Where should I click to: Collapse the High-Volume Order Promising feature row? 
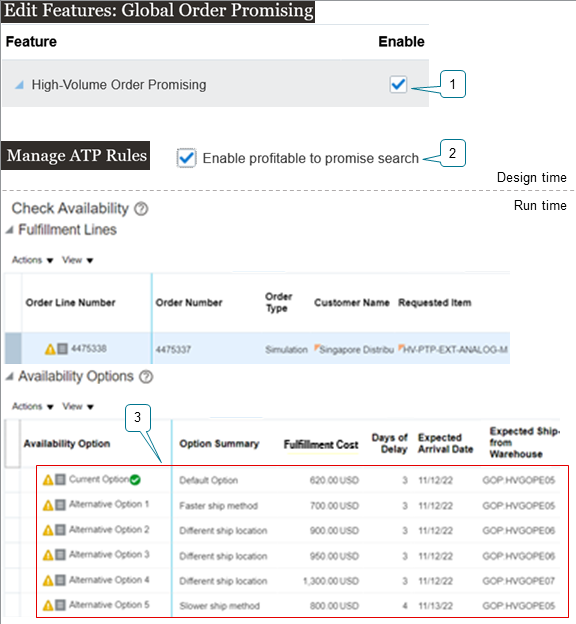pyautogui.click(x=19, y=84)
